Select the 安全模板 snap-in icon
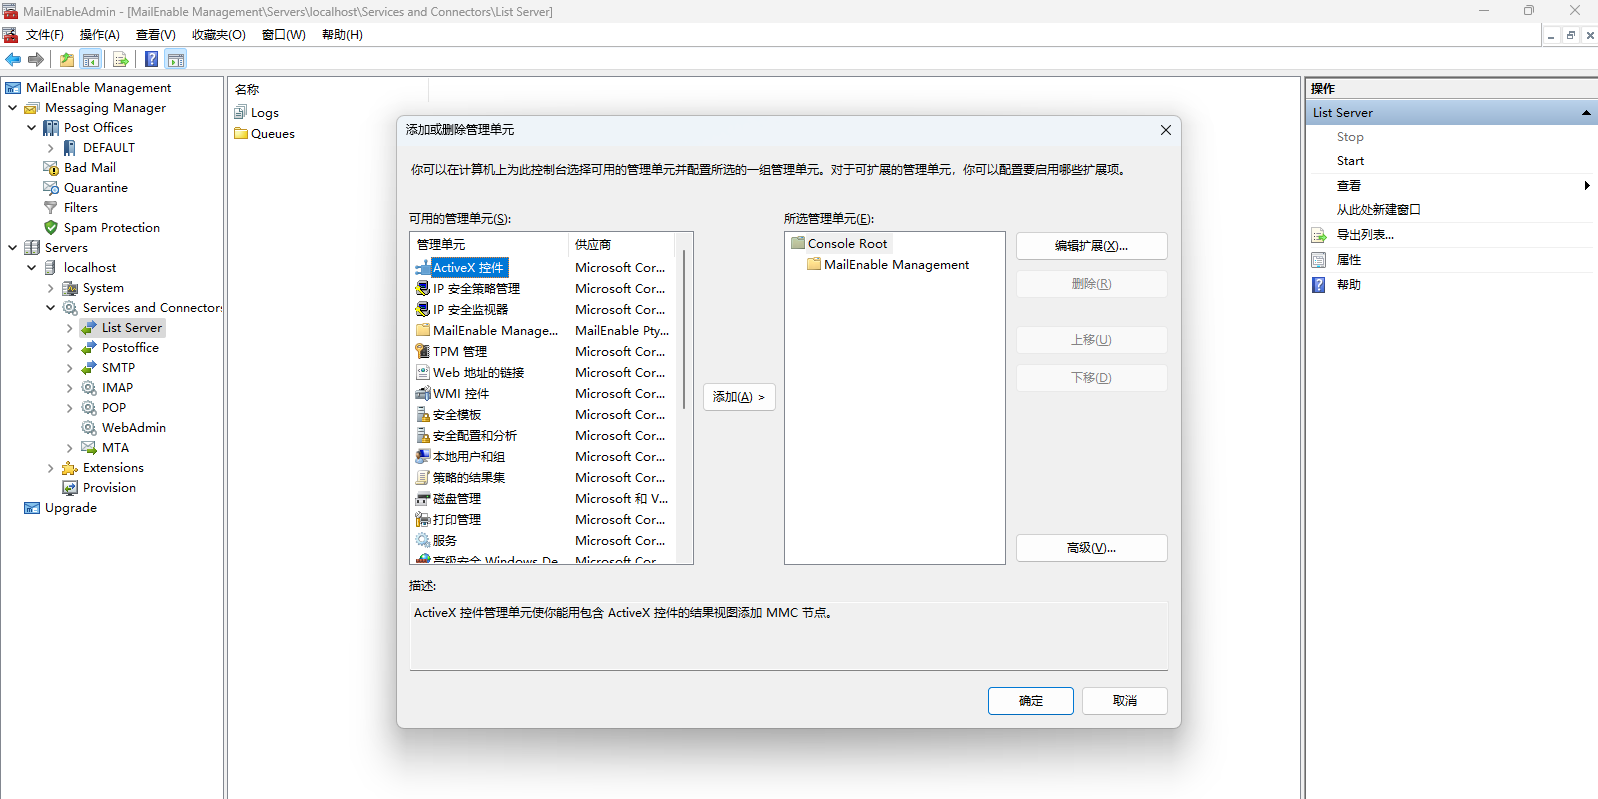1598x799 pixels. click(x=423, y=415)
